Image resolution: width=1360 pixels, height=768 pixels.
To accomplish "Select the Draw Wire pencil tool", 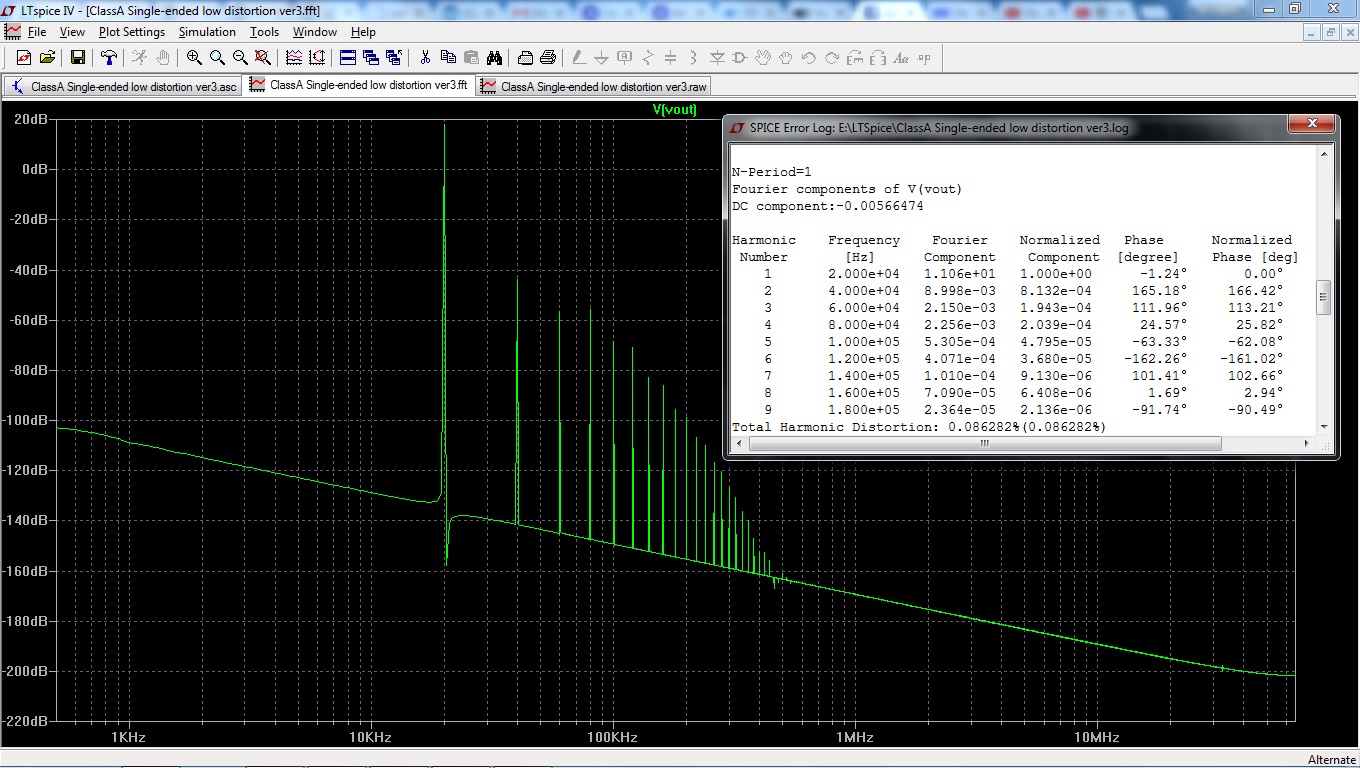I will (x=579, y=57).
